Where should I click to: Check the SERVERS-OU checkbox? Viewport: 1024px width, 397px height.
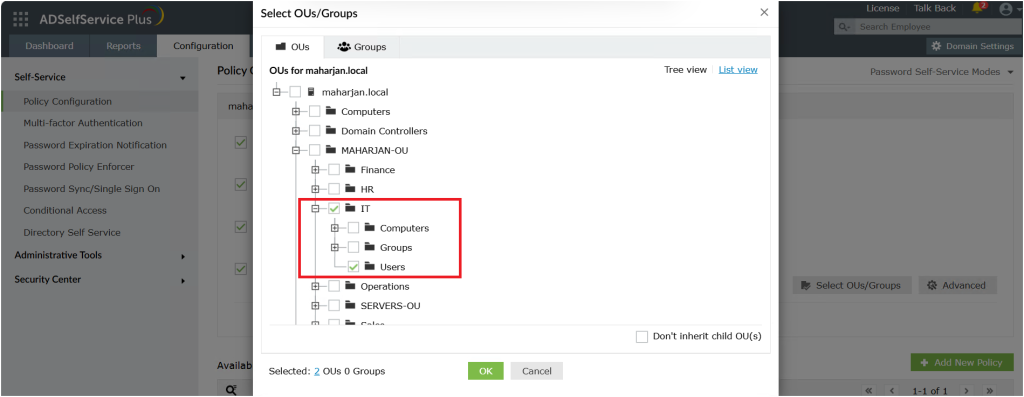tap(334, 306)
